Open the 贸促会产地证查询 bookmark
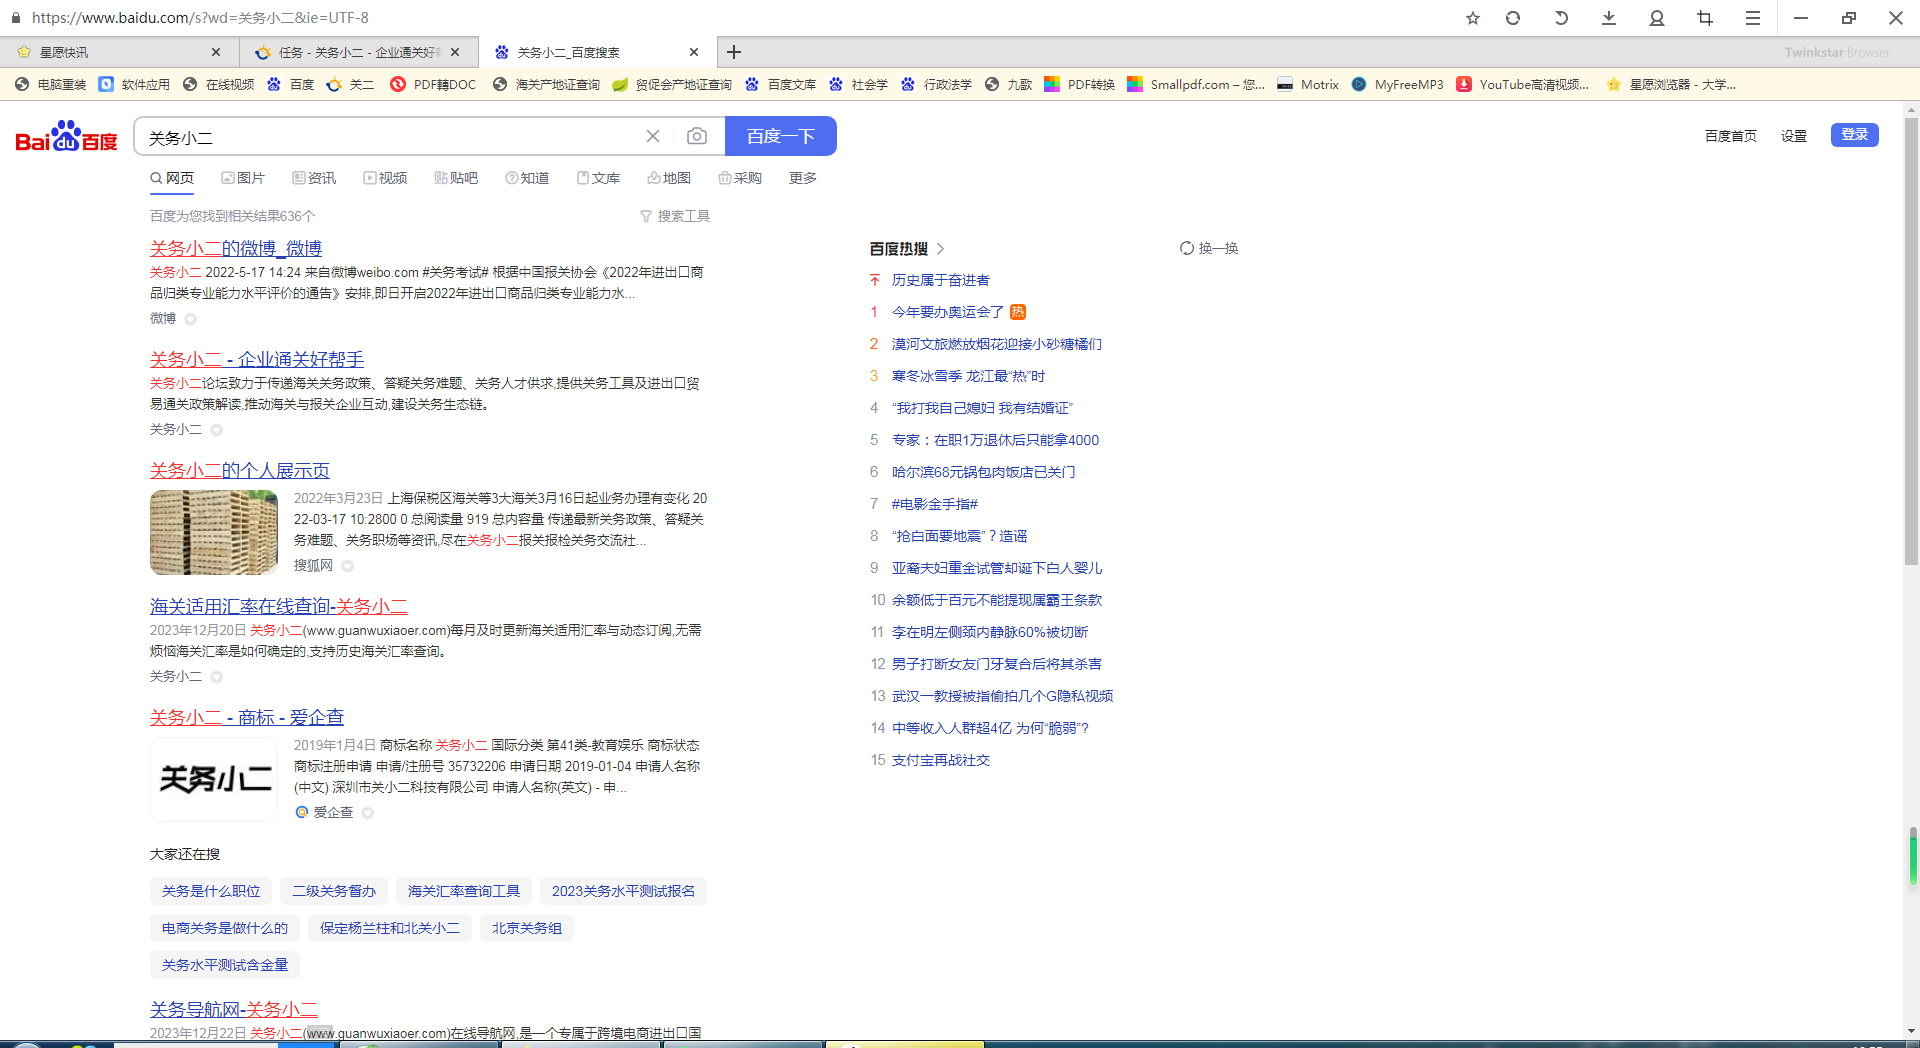 click(x=672, y=84)
